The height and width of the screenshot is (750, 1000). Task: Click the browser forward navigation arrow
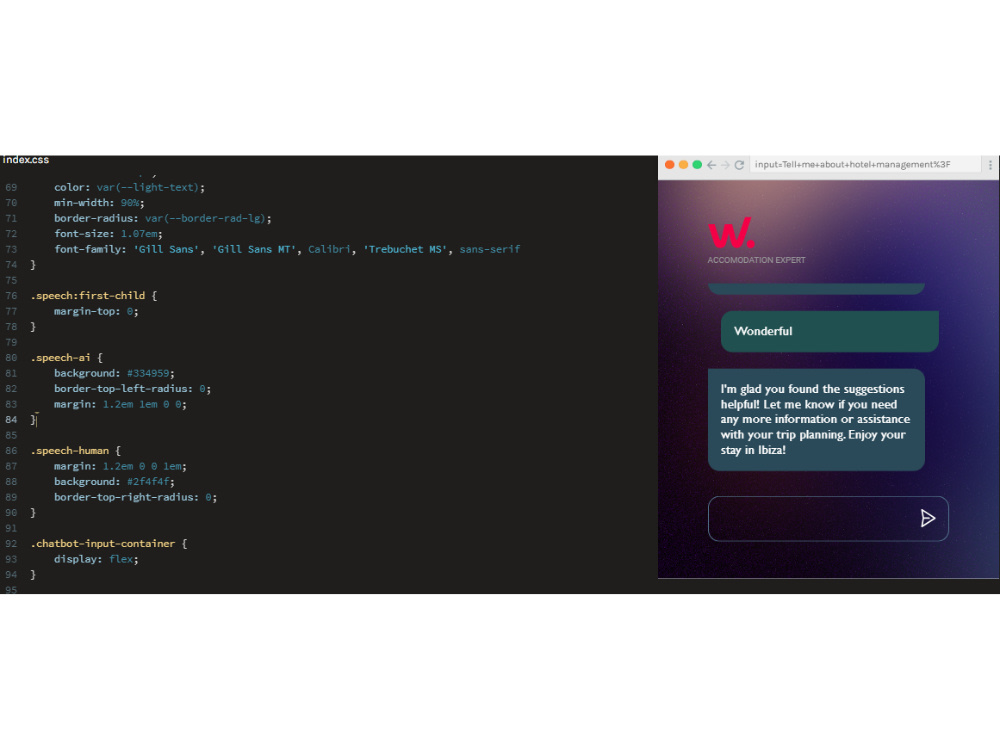pos(724,164)
